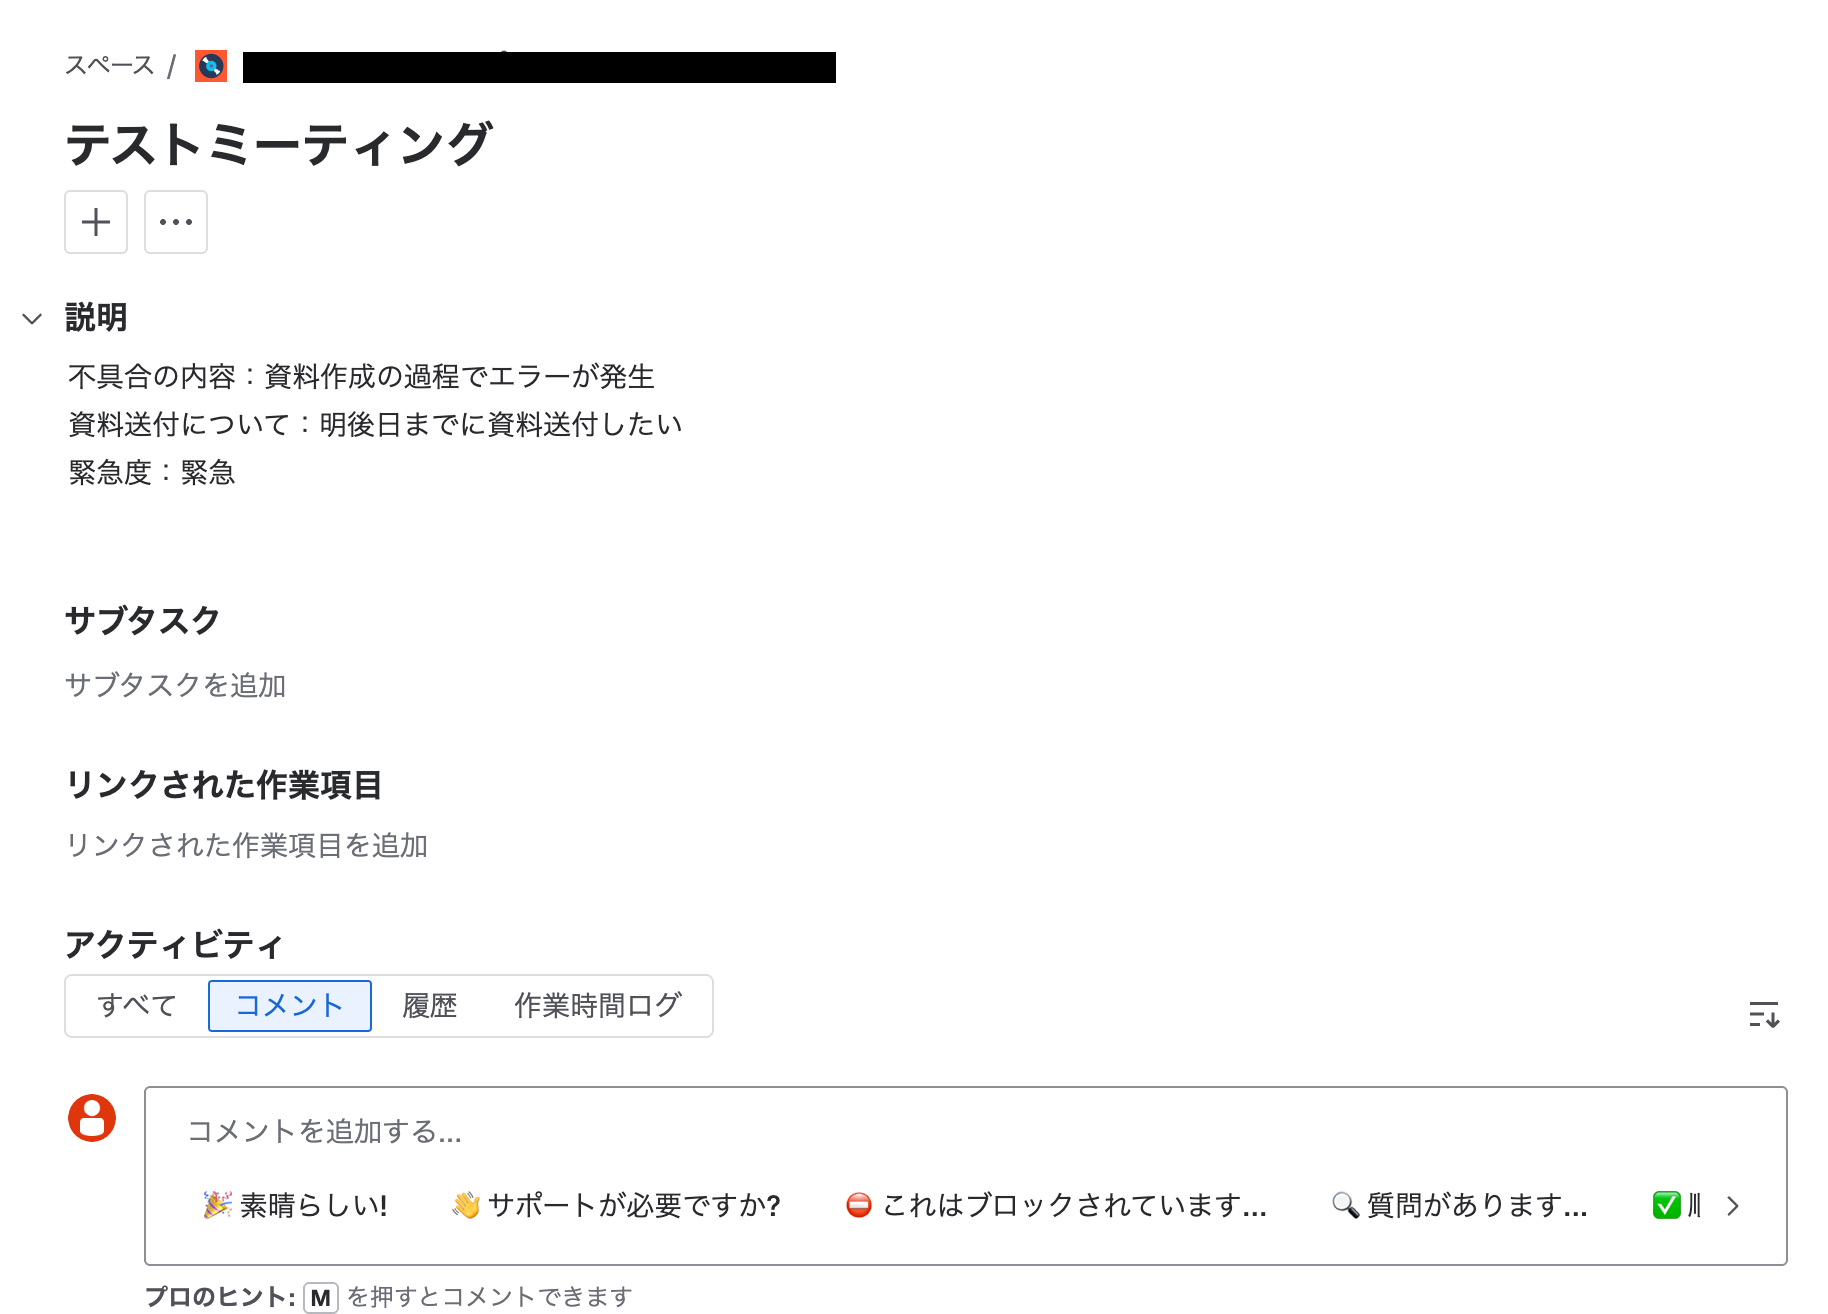This screenshot has width=1828, height=1314.
Task: Toggle comment sort order icon
Action: pyautogui.click(x=1764, y=1015)
